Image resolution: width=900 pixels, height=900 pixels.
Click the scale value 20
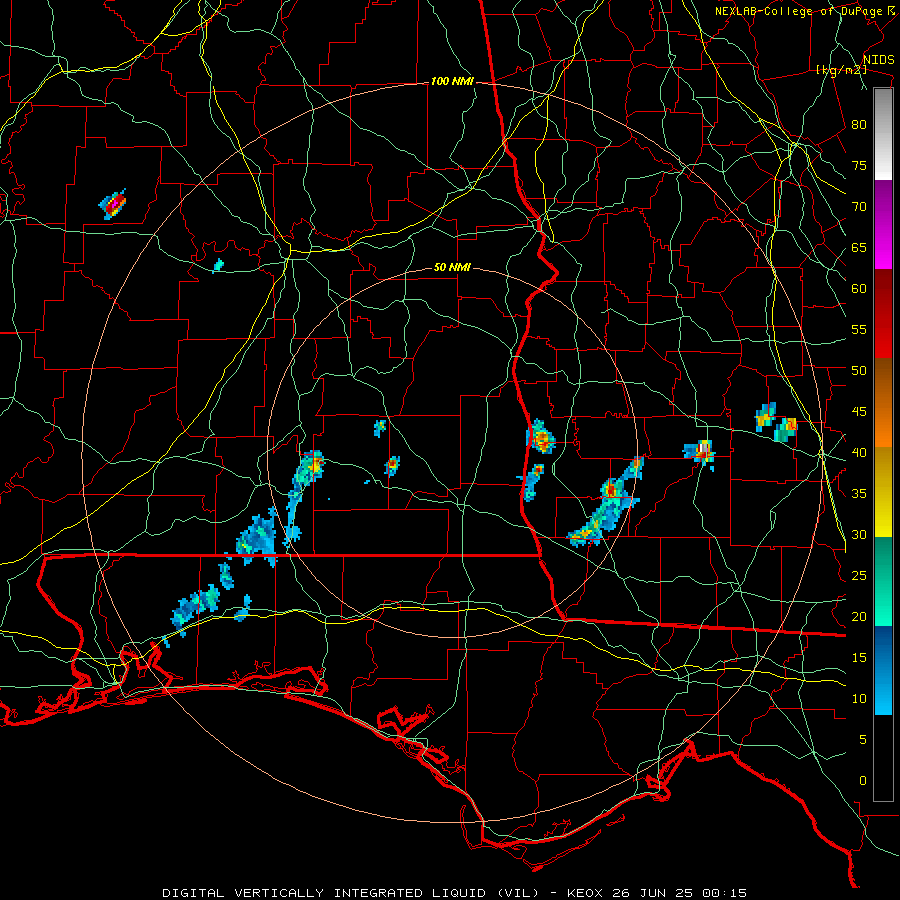(x=859, y=617)
